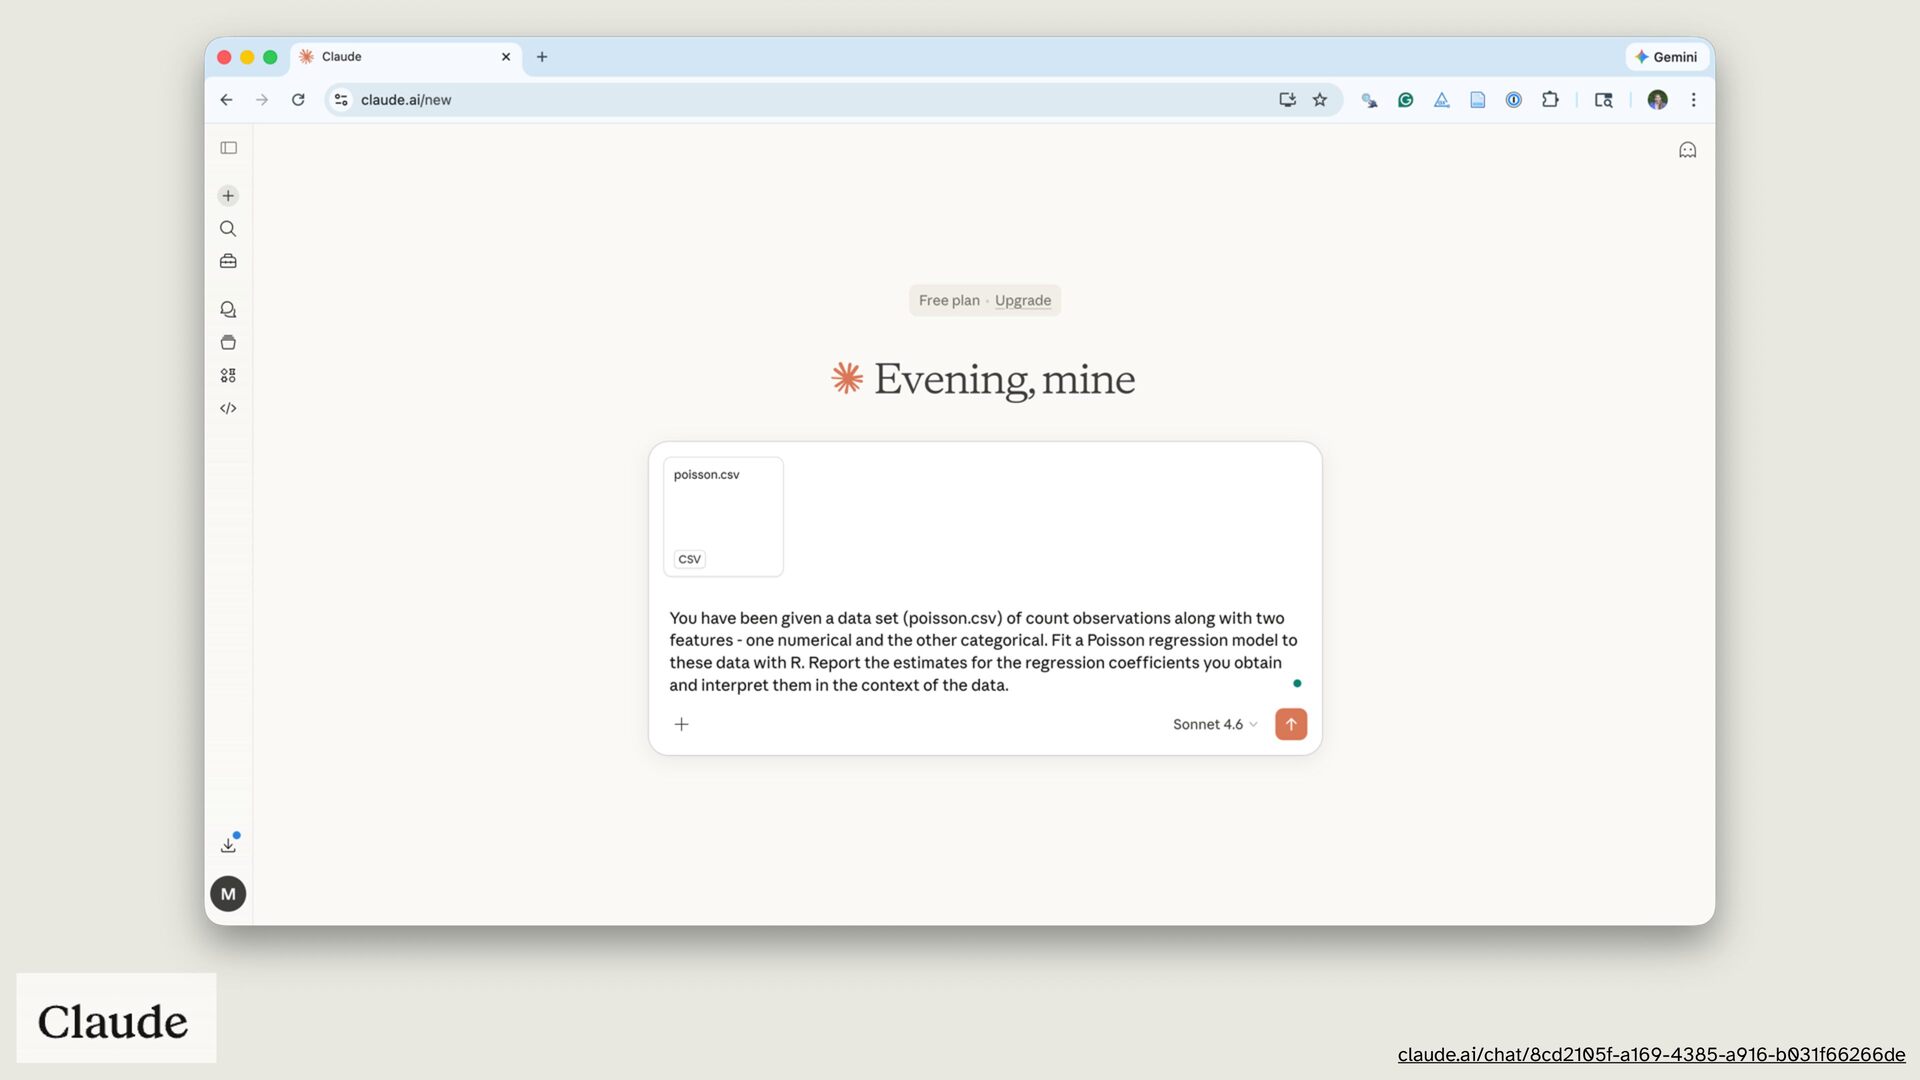Viewport: 1920px width, 1080px height.
Task: Click the Upgrade plan link
Action: click(x=1022, y=300)
